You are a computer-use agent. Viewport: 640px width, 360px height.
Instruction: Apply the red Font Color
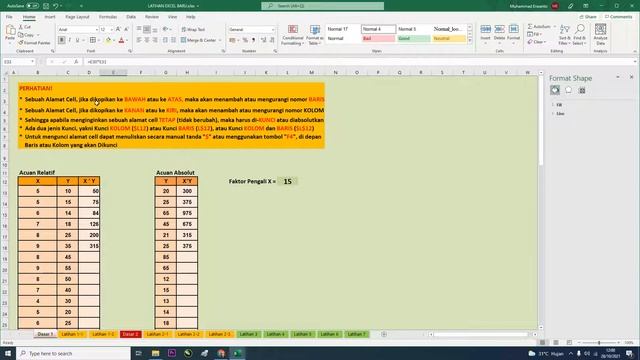point(121,40)
